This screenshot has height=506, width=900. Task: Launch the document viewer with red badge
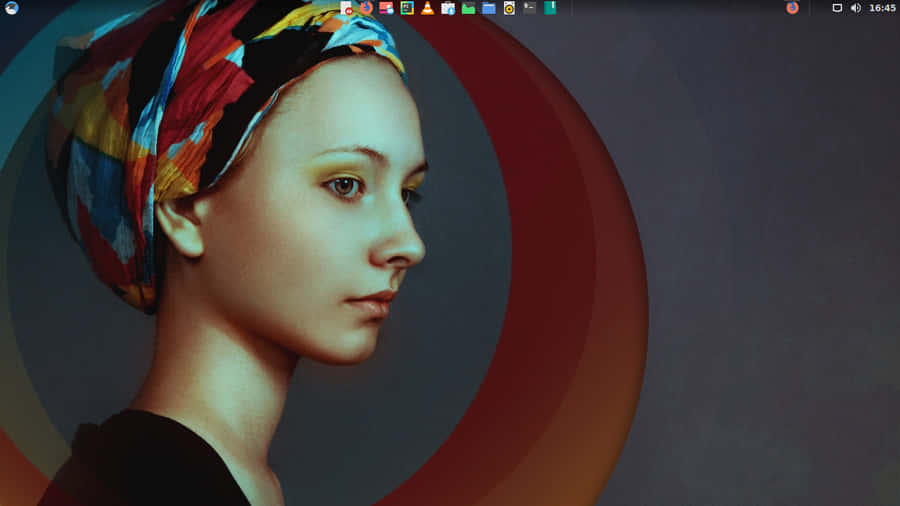347,8
